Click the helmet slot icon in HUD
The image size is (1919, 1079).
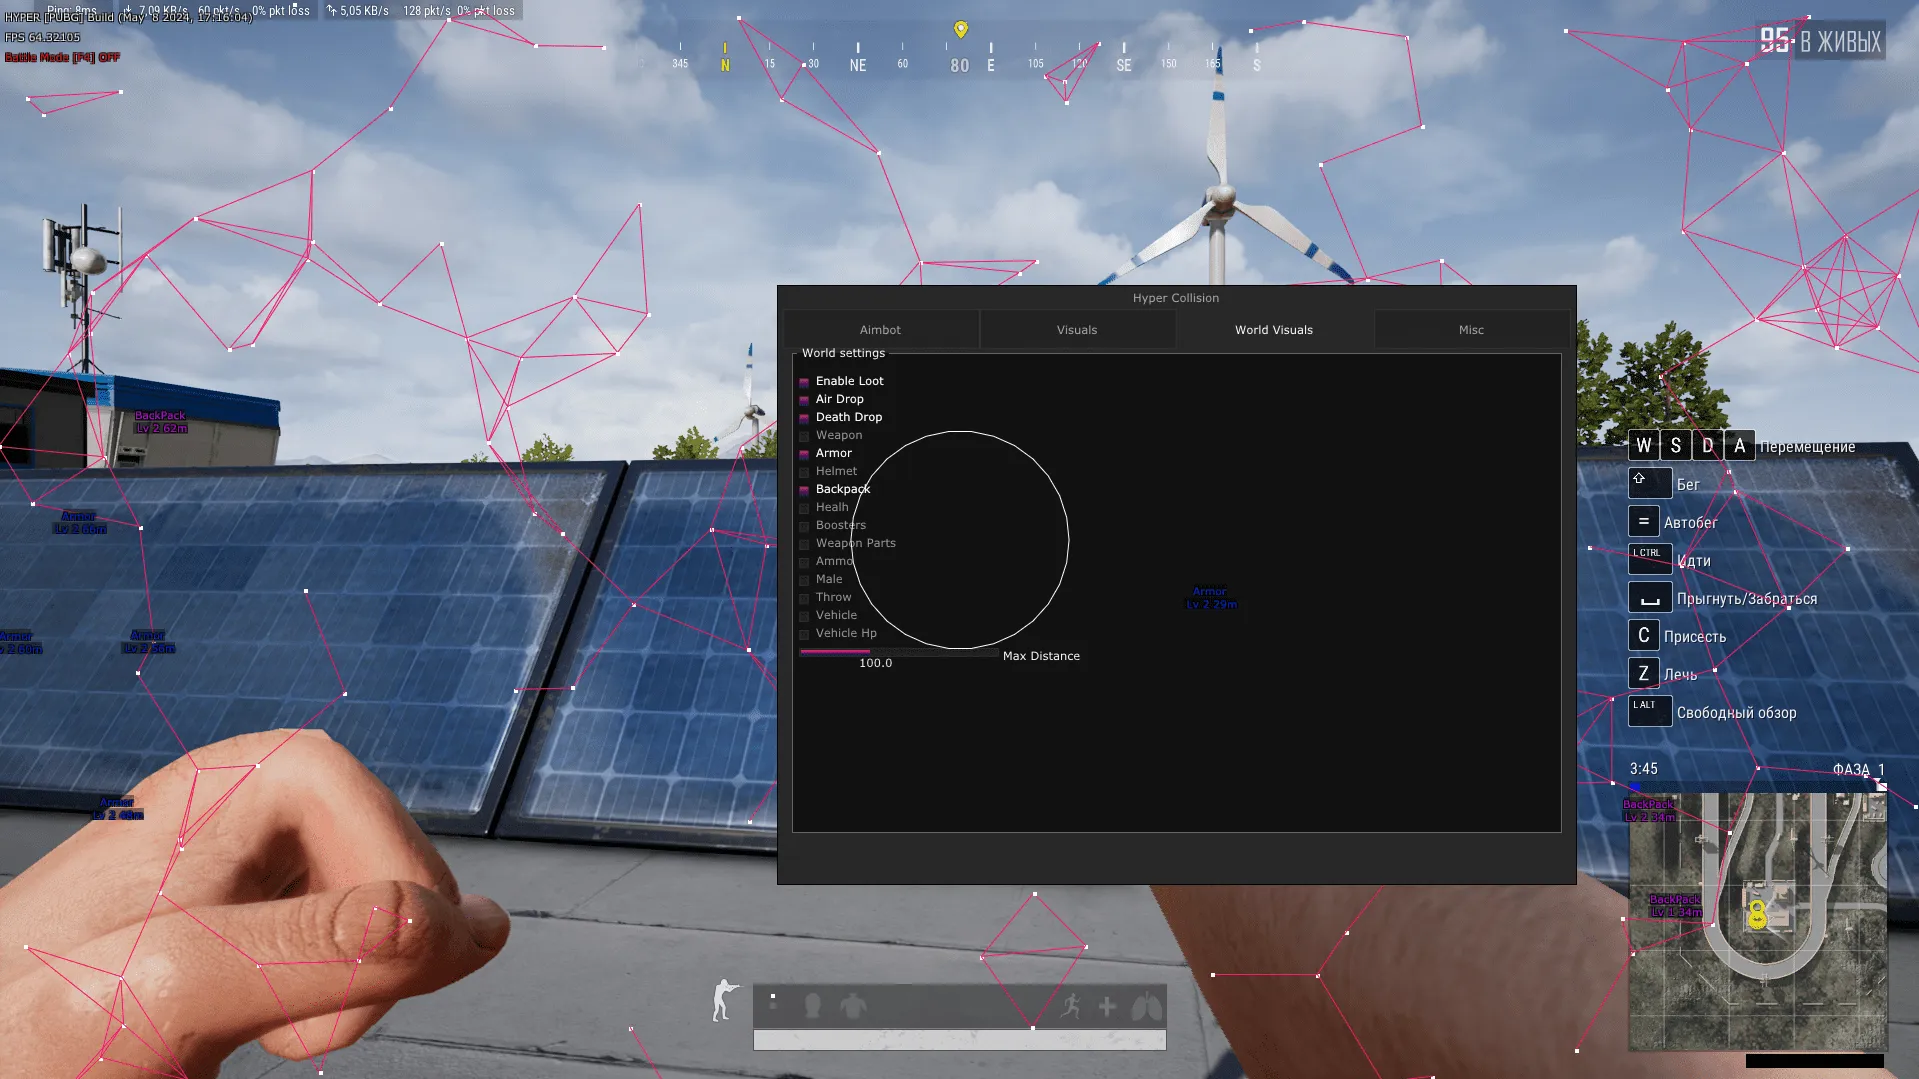[x=812, y=1006]
